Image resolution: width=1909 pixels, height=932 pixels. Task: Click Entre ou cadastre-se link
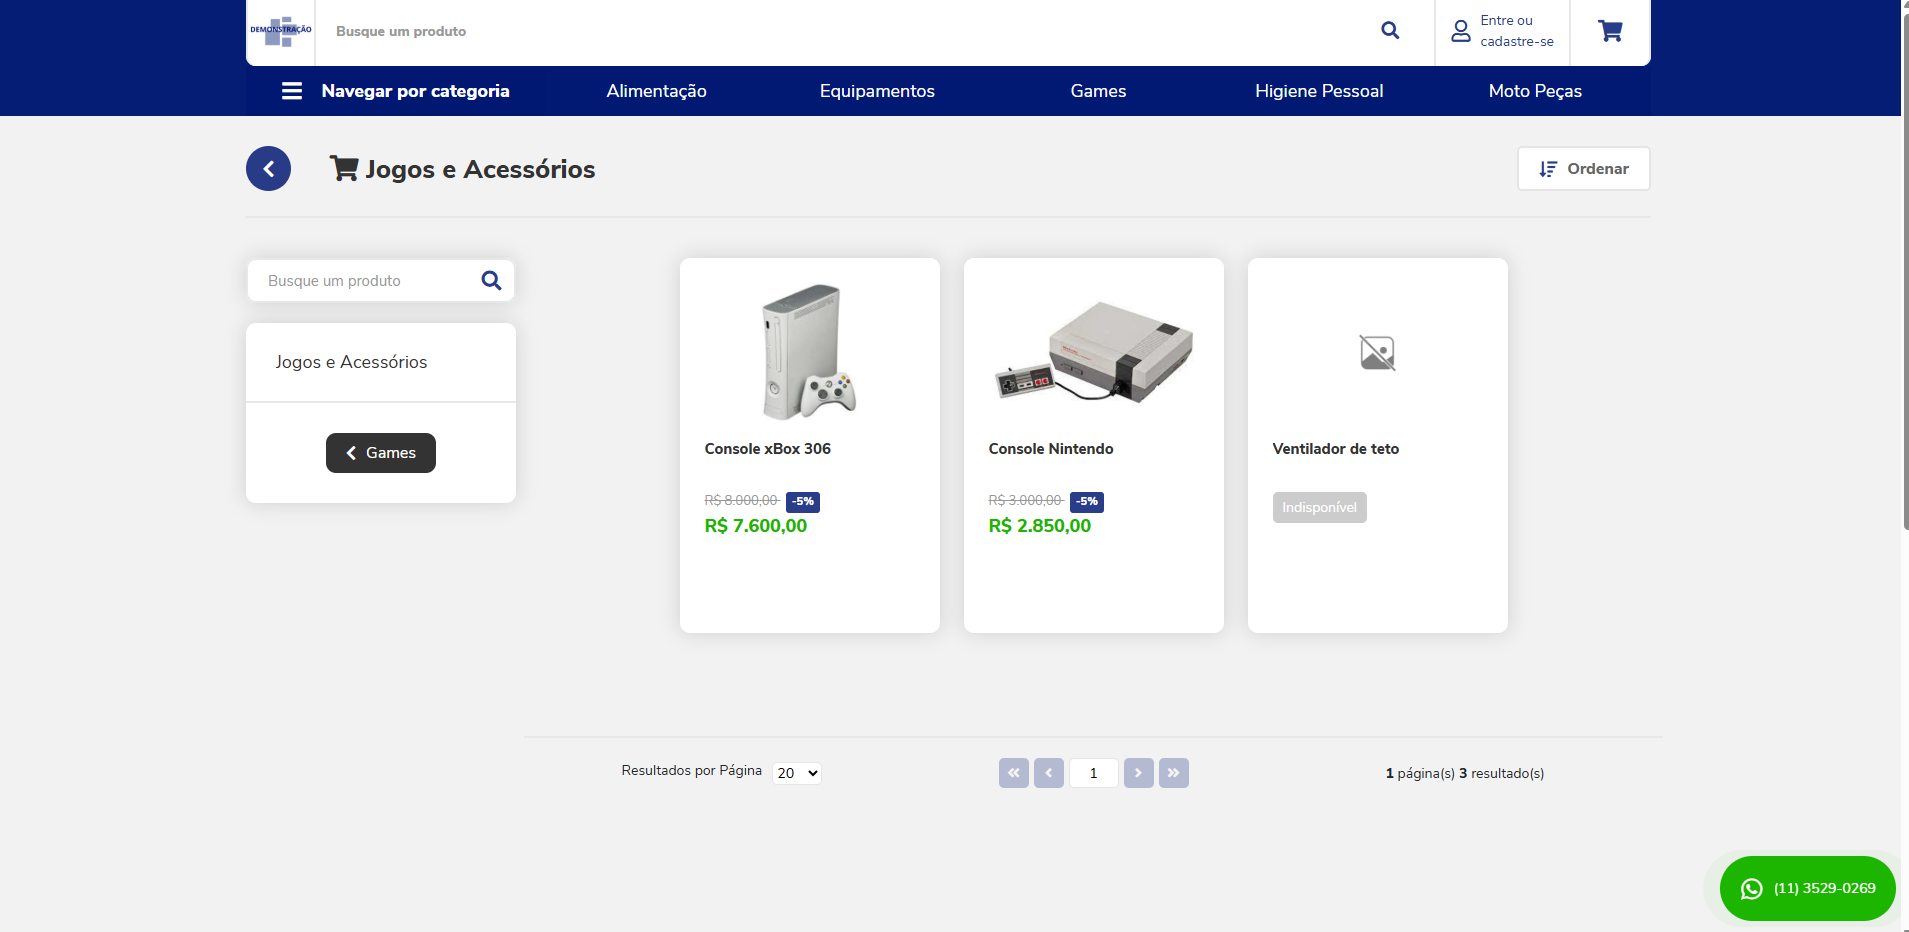1517,31
